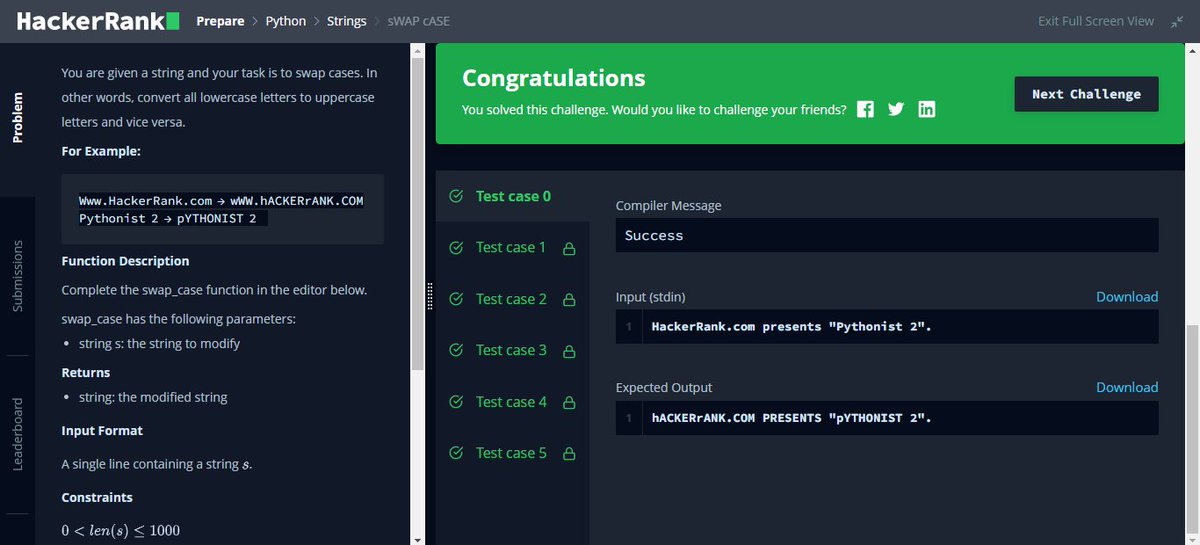1200x545 pixels.
Task: Click the lock icon beside Test case 2
Action: point(569,299)
